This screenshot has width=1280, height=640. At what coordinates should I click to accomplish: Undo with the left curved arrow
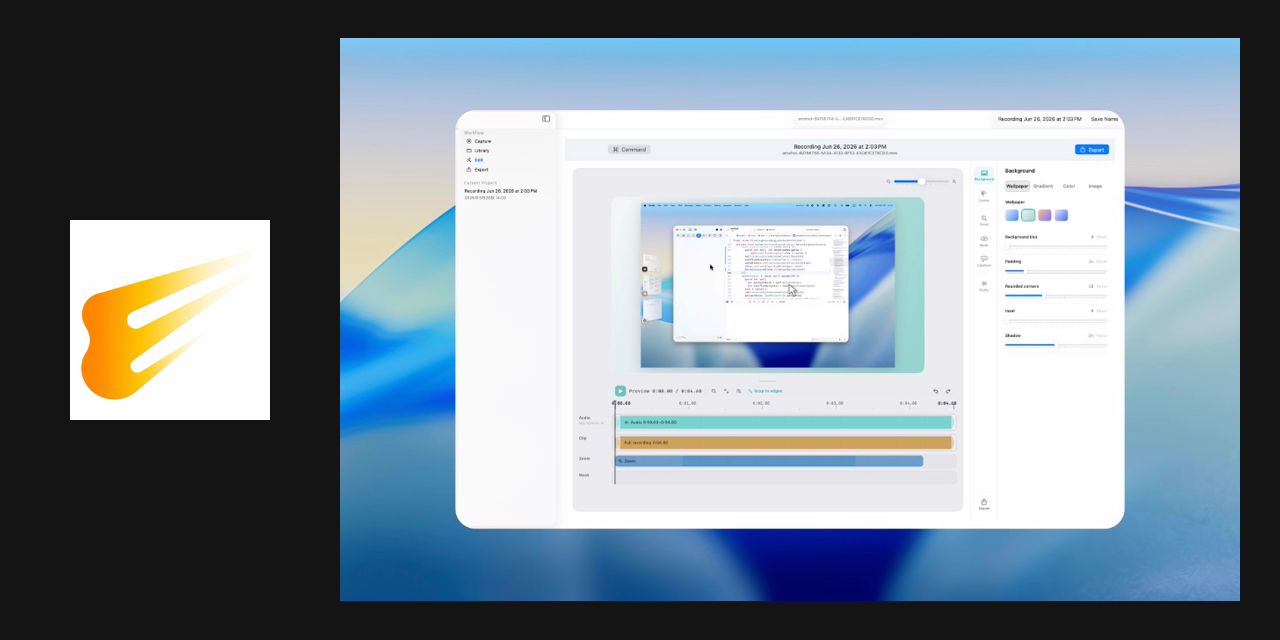tap(936, 391)
